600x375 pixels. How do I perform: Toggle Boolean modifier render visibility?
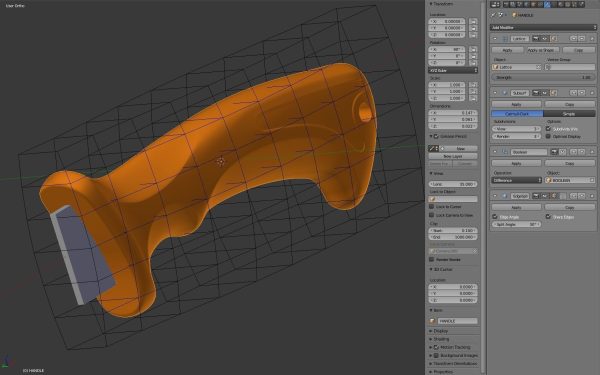(554, 152)
